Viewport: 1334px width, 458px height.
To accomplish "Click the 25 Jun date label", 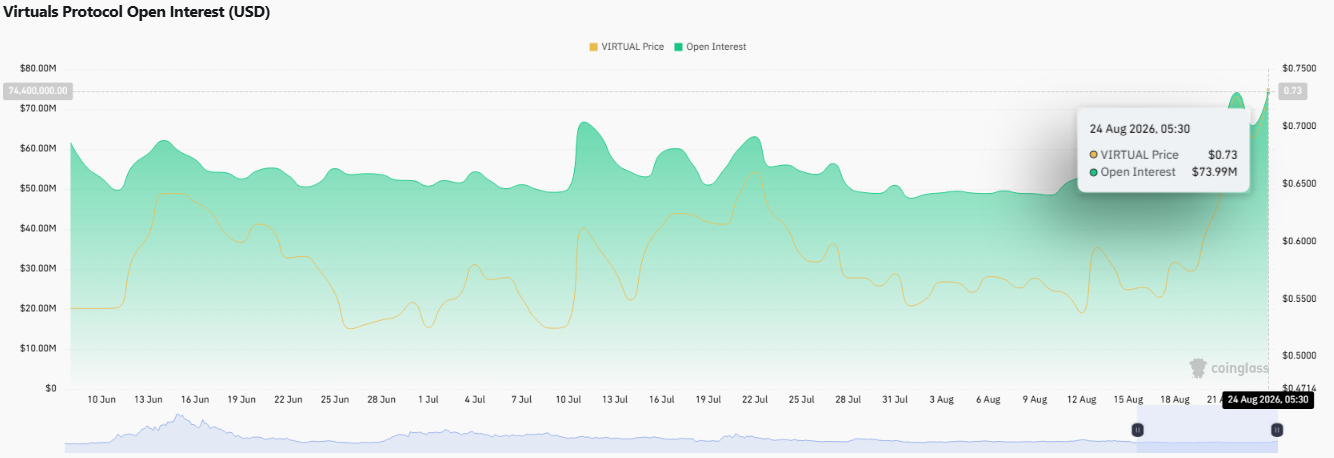I will click(335, 400).
